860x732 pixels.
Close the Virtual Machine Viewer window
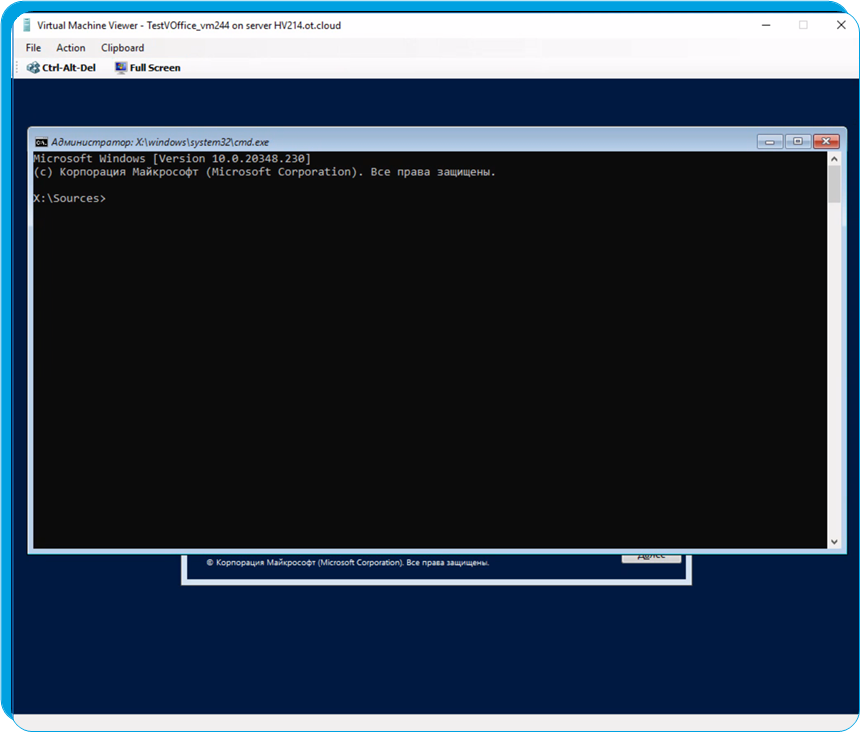841,25
